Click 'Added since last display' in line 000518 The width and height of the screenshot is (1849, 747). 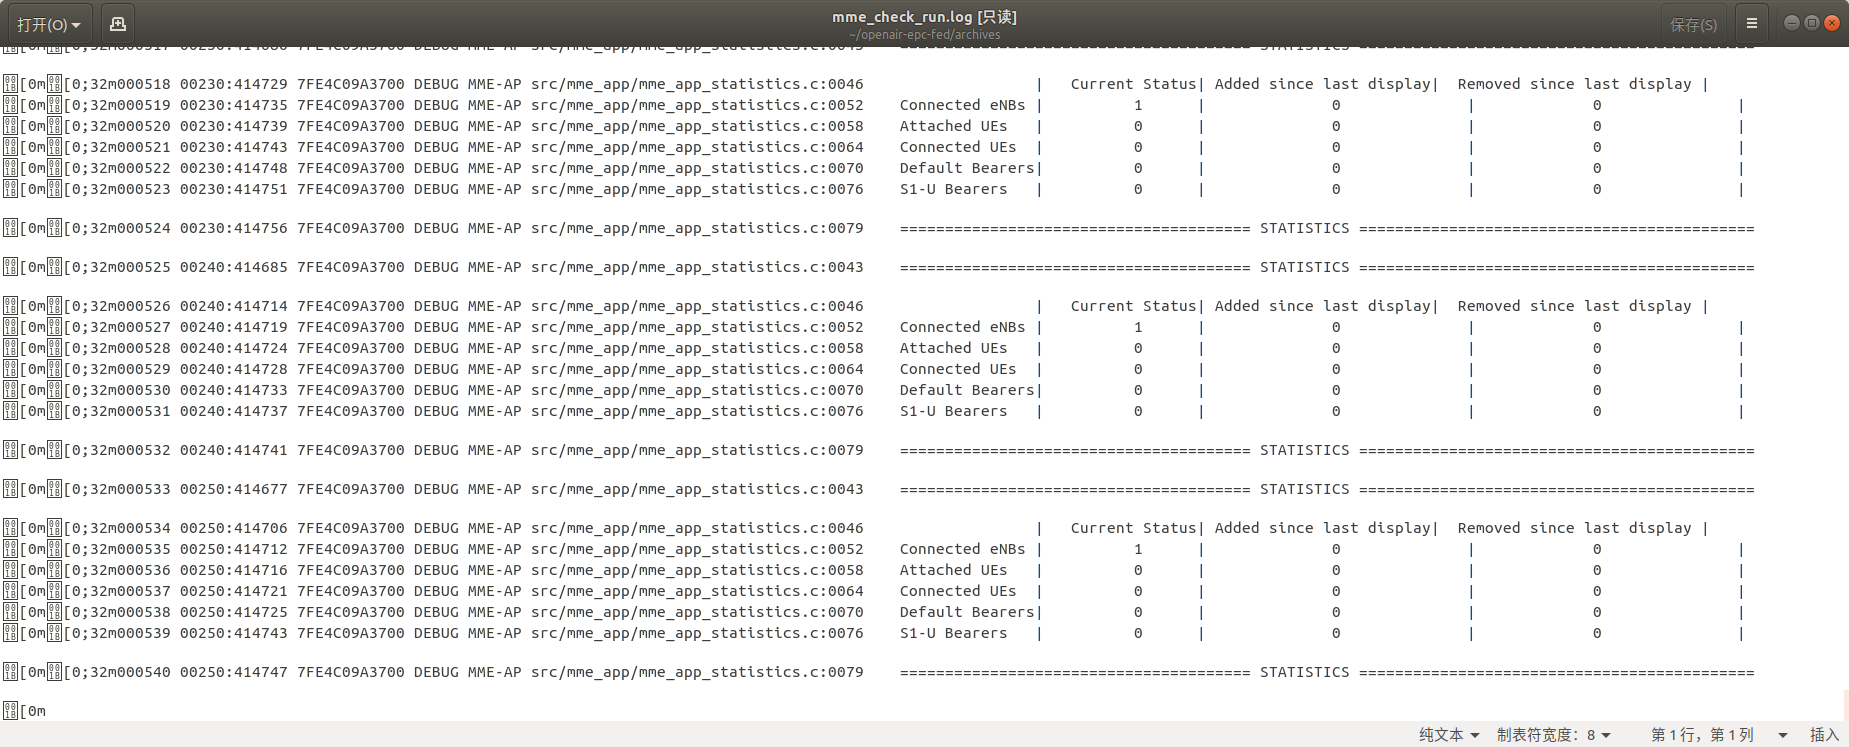click(1322, 84)
